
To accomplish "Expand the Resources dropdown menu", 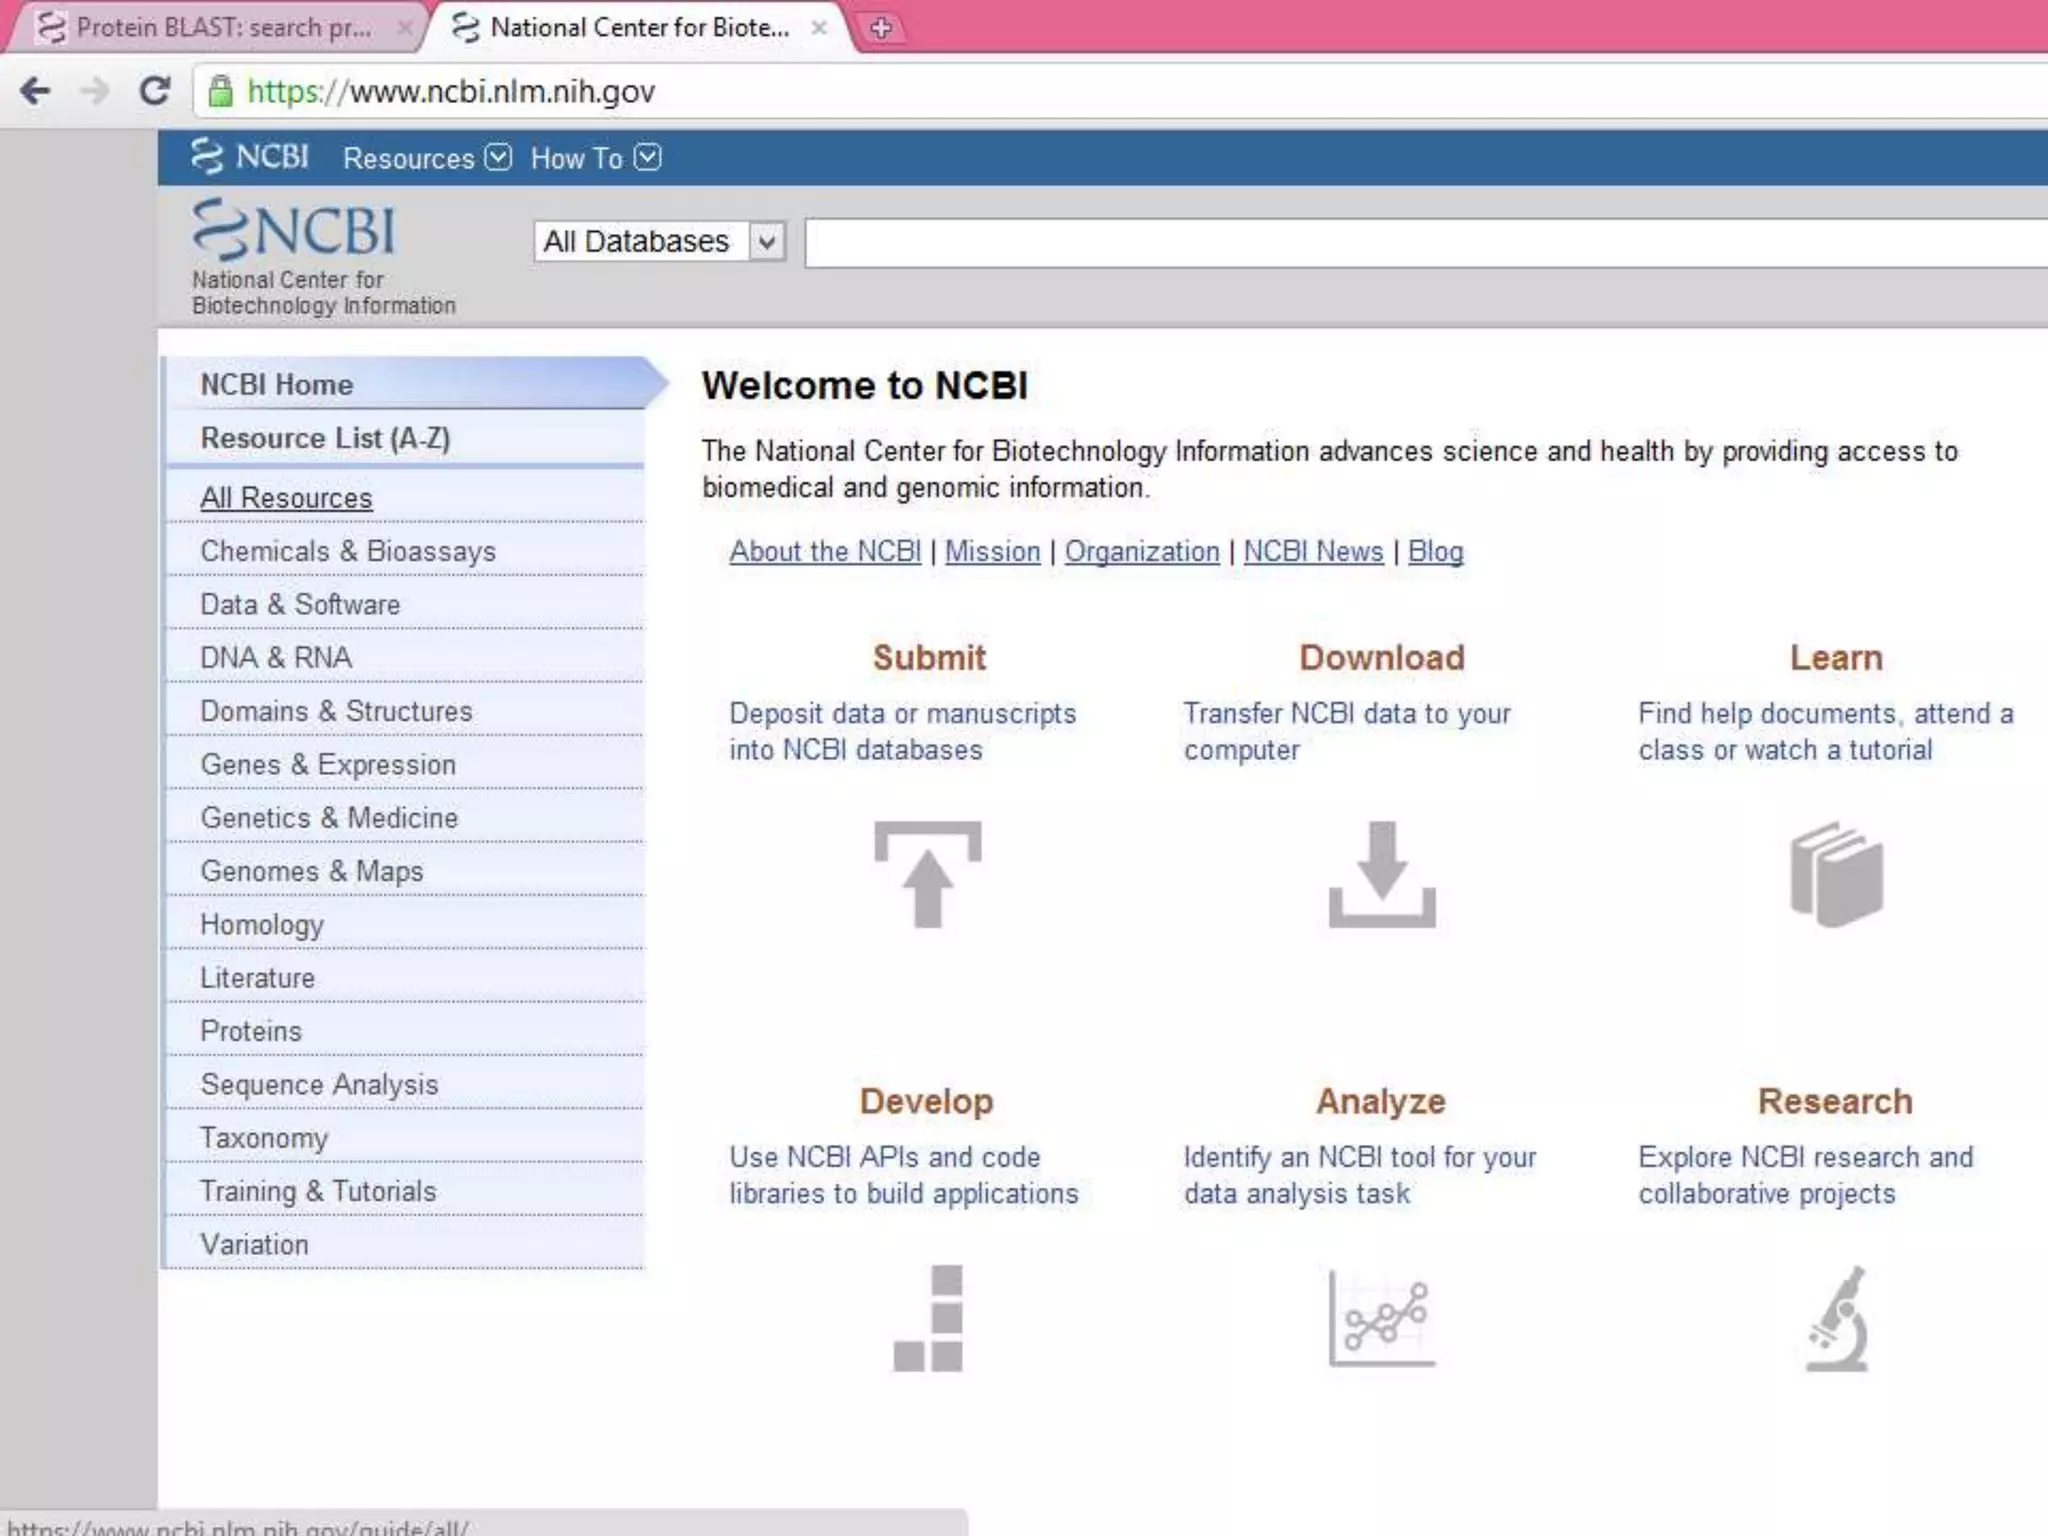I will (x=426, y=158).
